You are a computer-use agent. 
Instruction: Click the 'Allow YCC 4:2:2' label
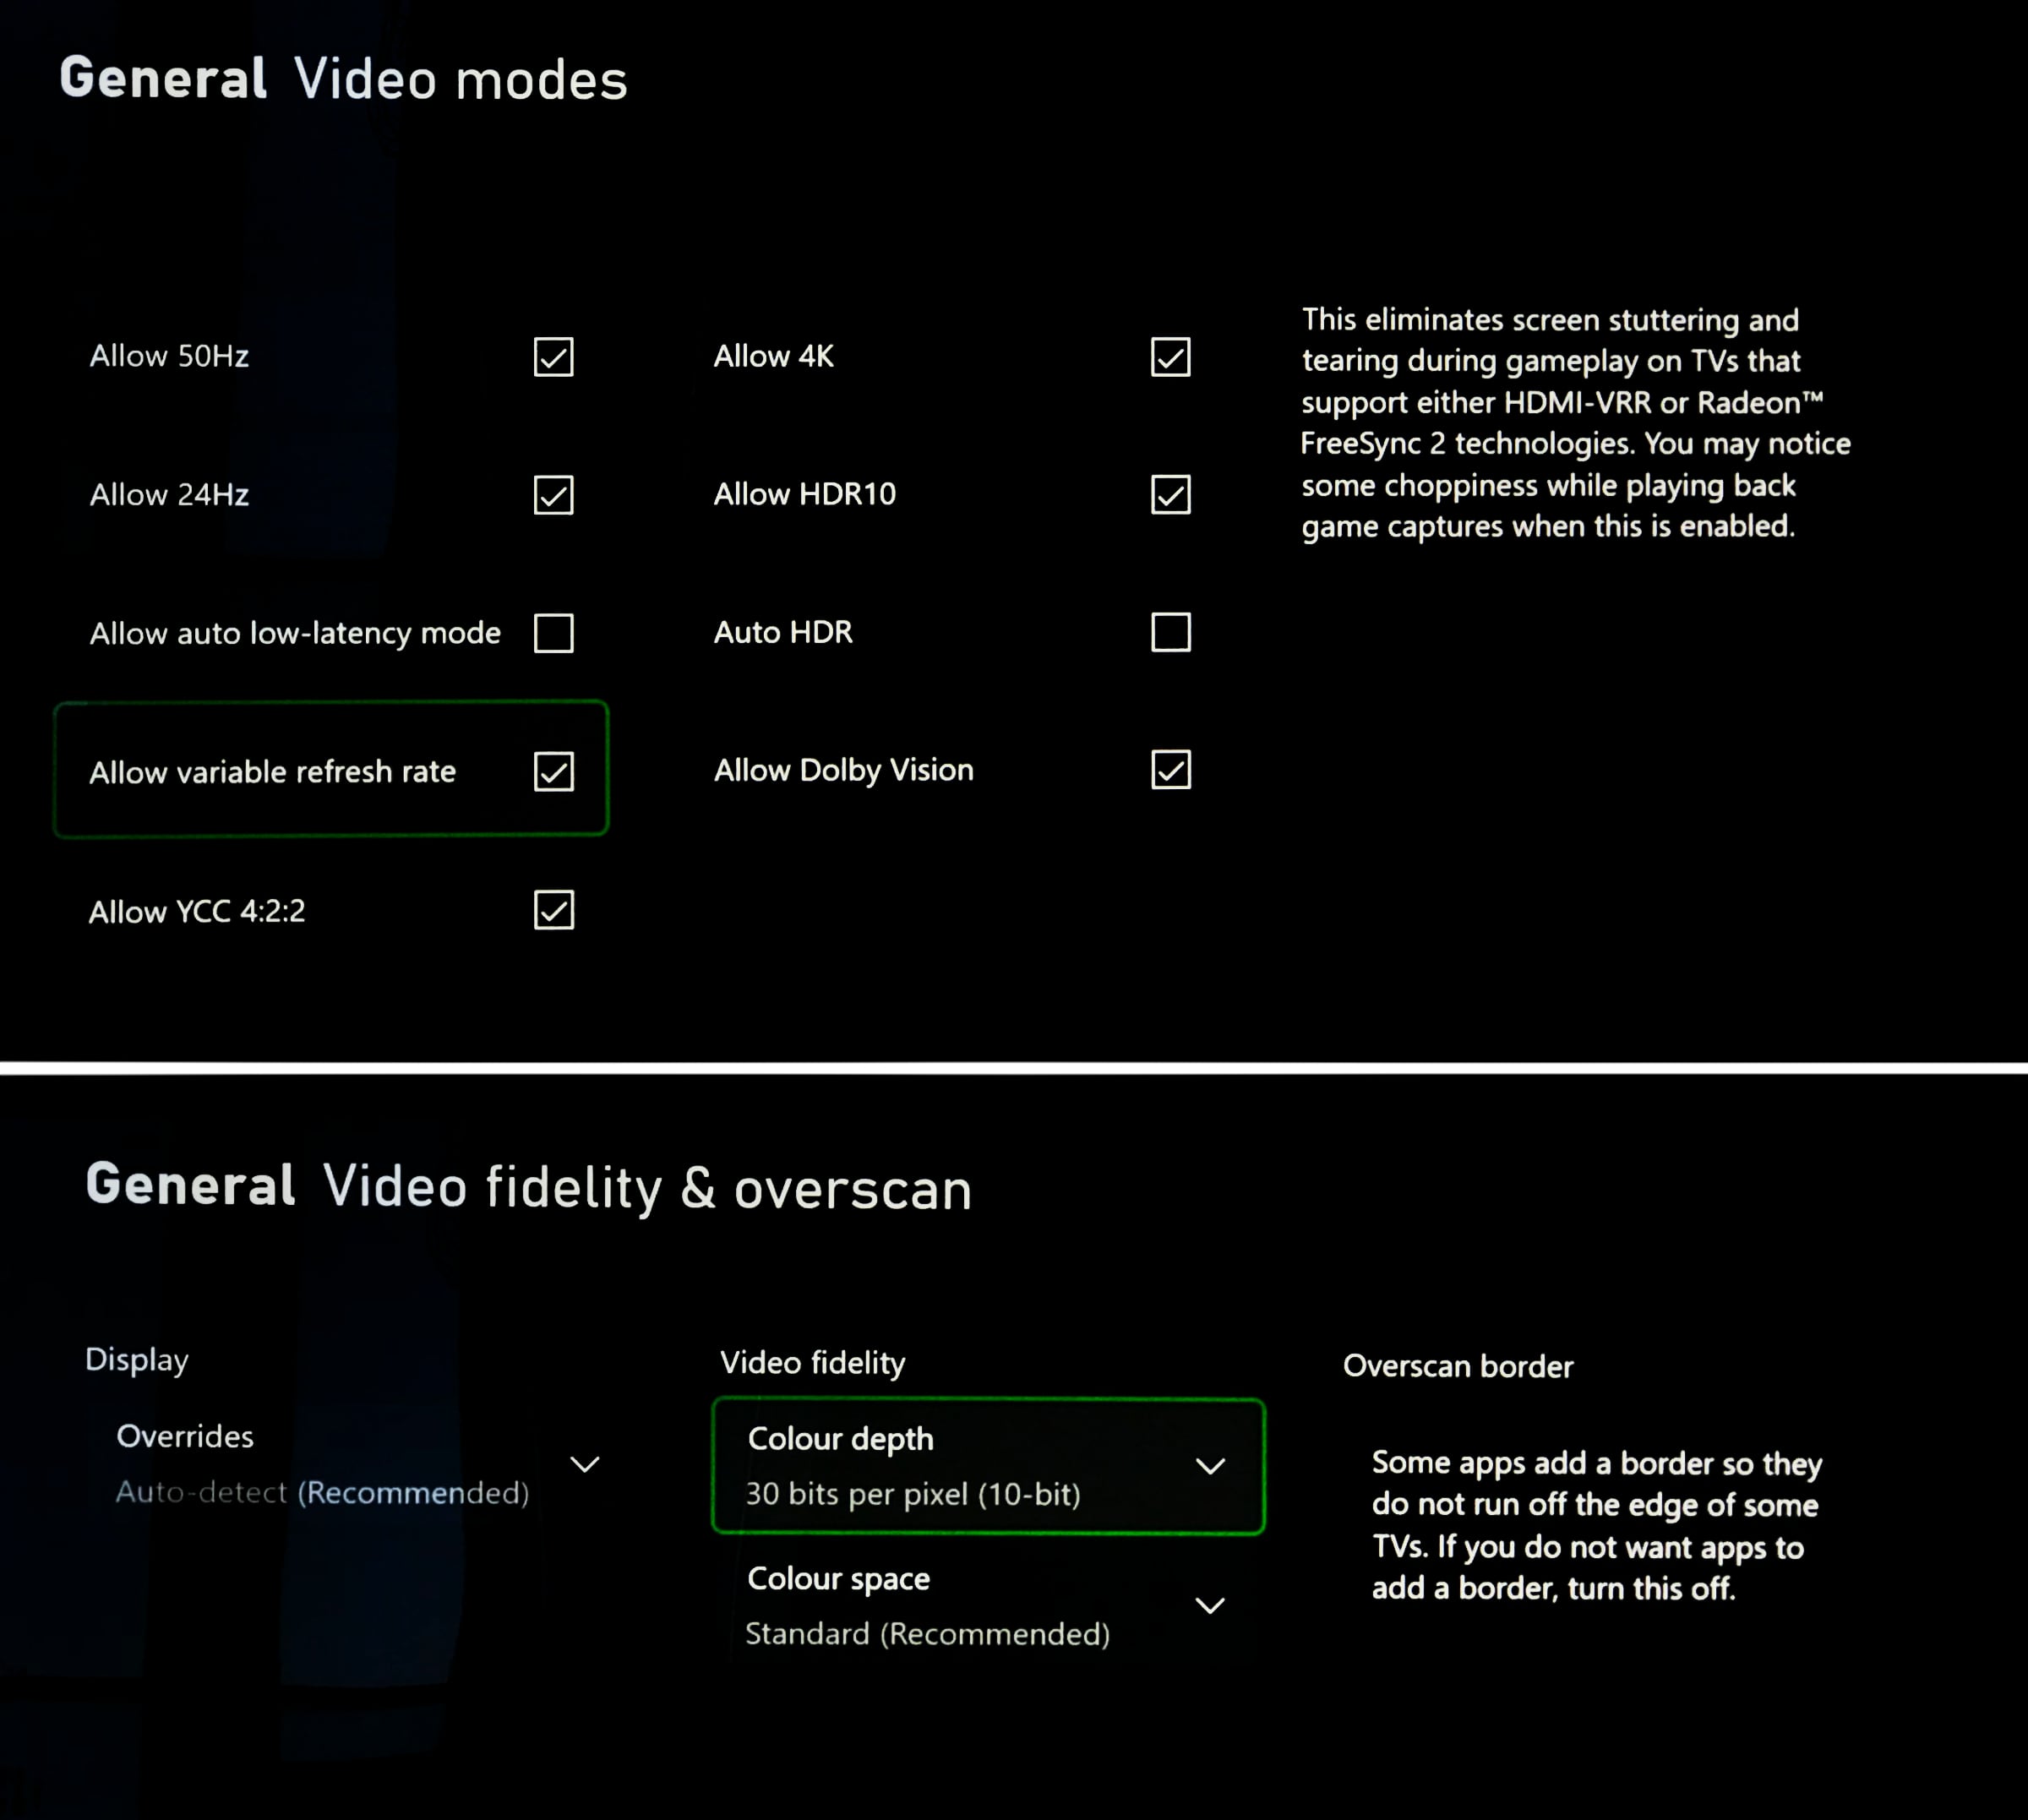point(197,911)
